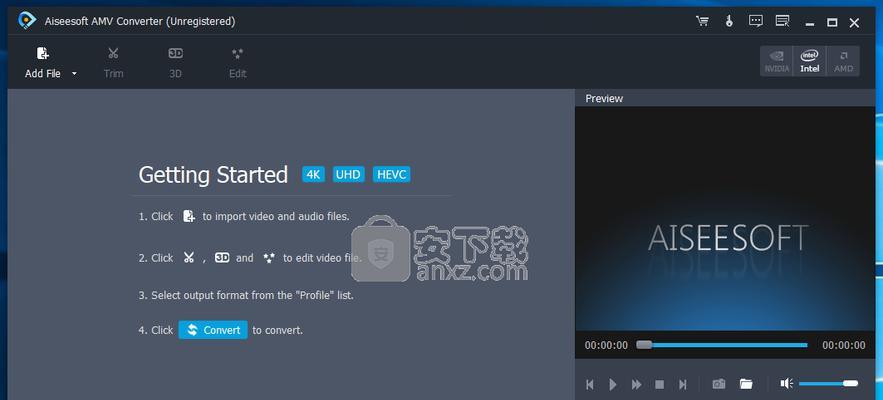Click the elapsed time 00:00:00 label

click(x=606, y=345)
